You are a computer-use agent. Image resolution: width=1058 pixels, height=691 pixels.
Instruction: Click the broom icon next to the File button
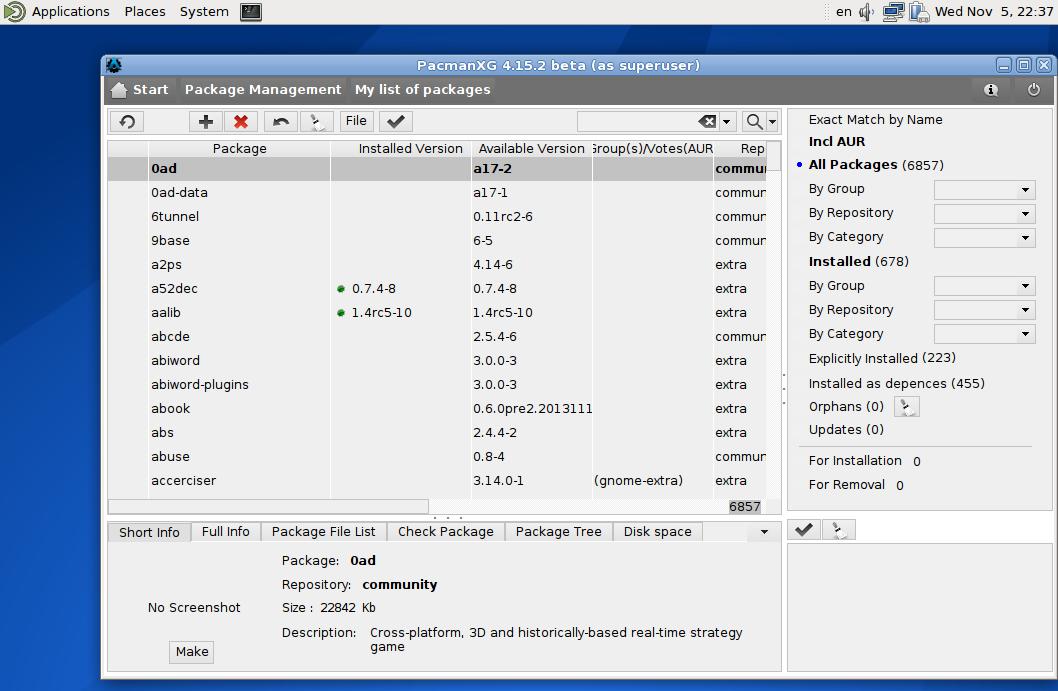pos(316,121)
